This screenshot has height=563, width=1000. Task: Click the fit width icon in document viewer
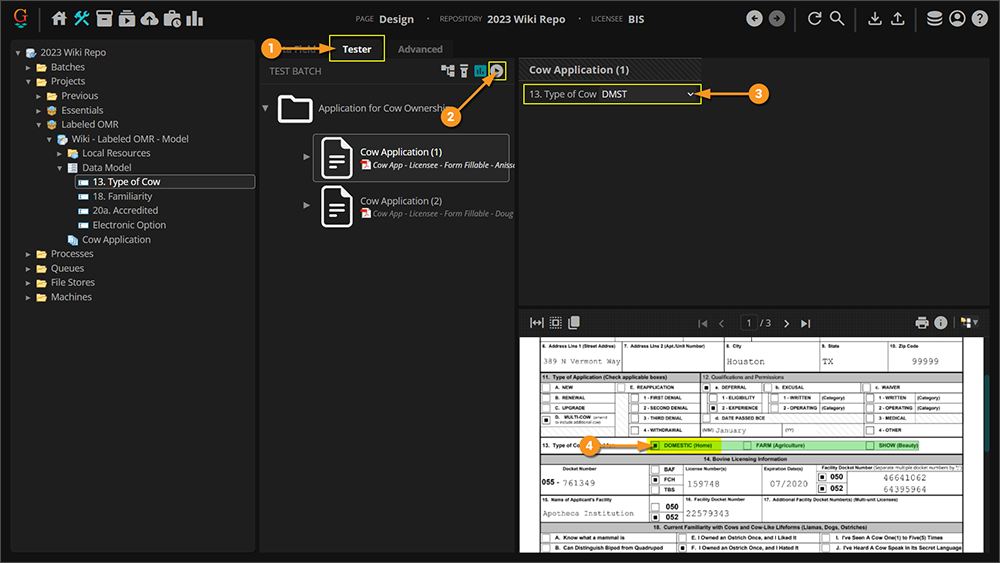click(537, 323)
